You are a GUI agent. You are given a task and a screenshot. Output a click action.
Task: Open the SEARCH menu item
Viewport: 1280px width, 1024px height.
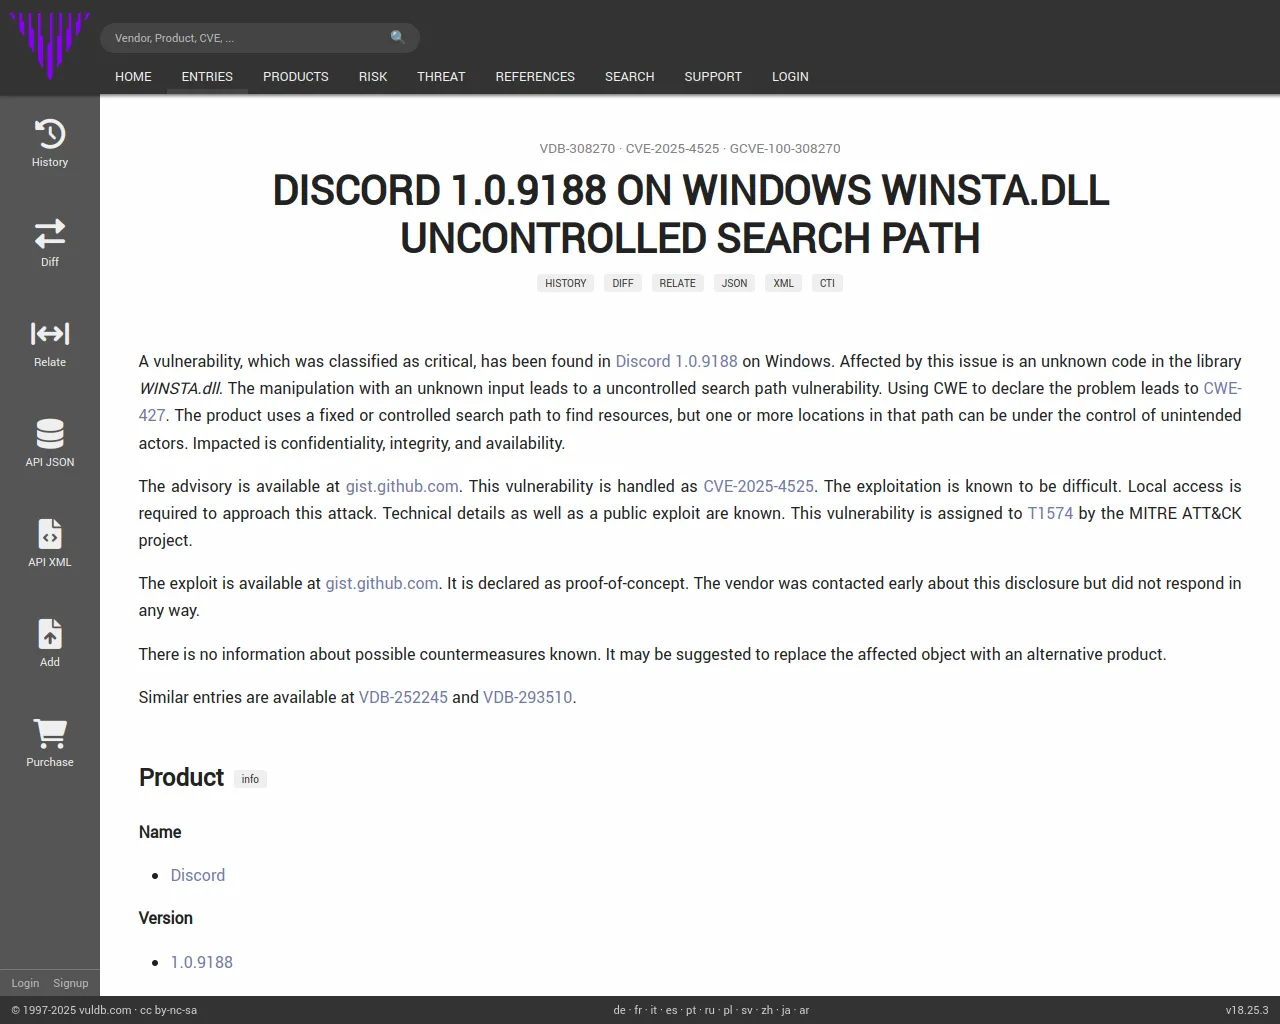(630, 76)
